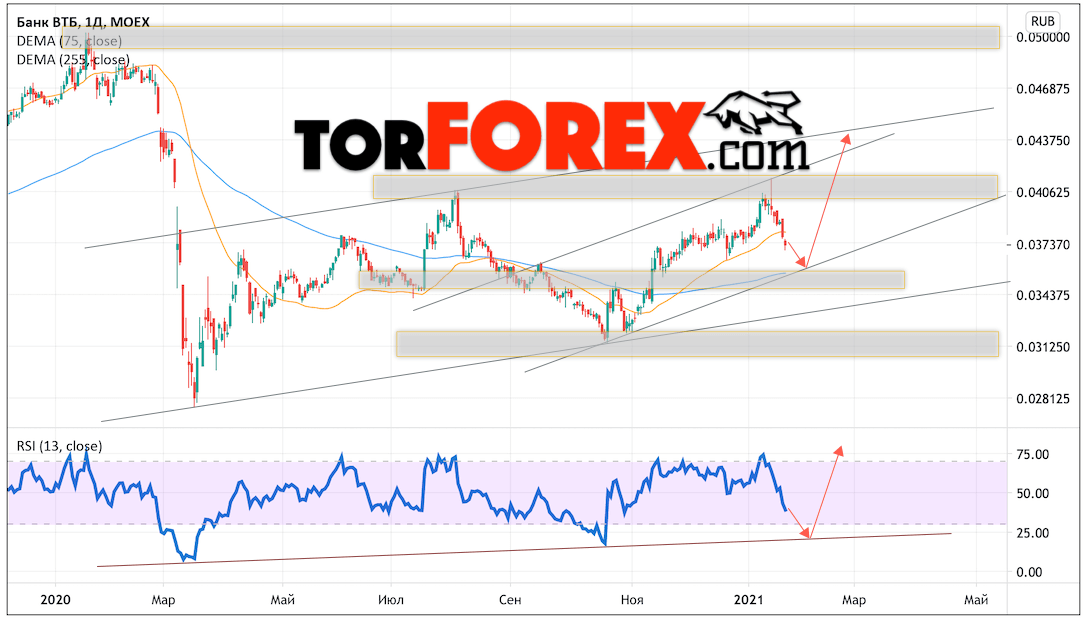Click the RSI 0.00 axis label
Image resolution: width=1087 pixels, height=618 pixels.
click(1029, 572)
